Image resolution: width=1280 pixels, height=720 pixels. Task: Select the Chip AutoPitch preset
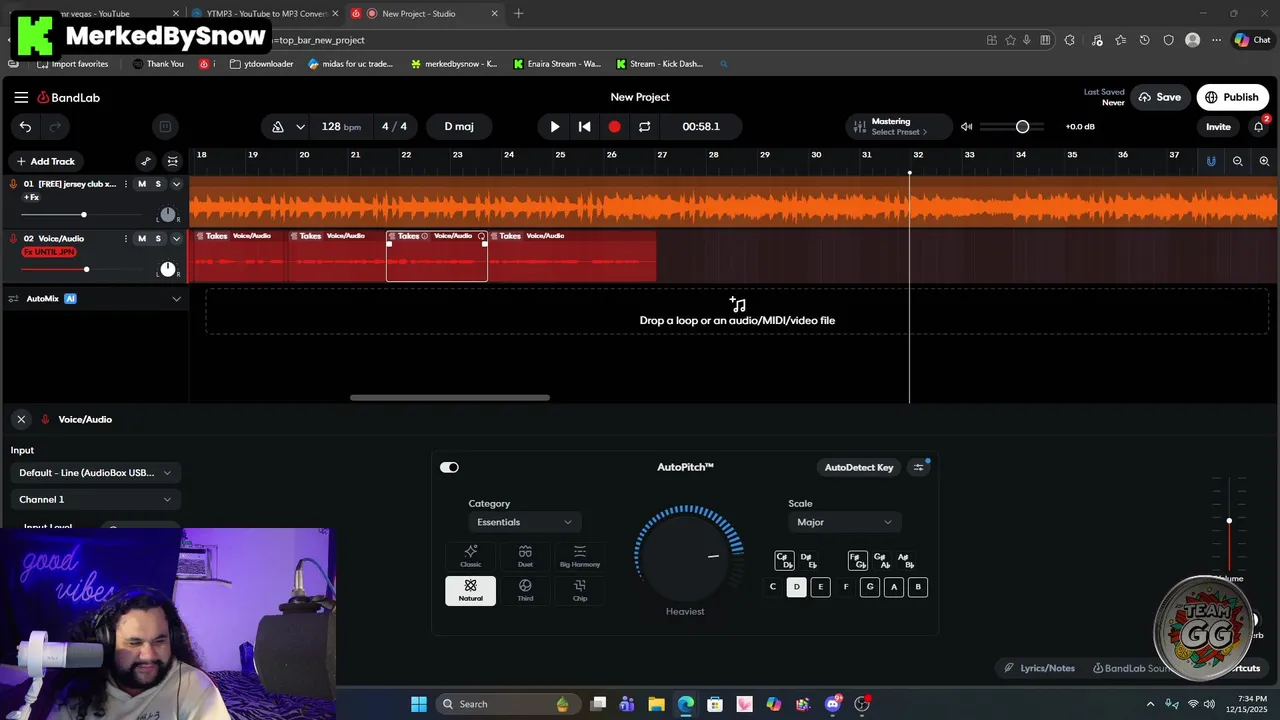click(580, 590)
